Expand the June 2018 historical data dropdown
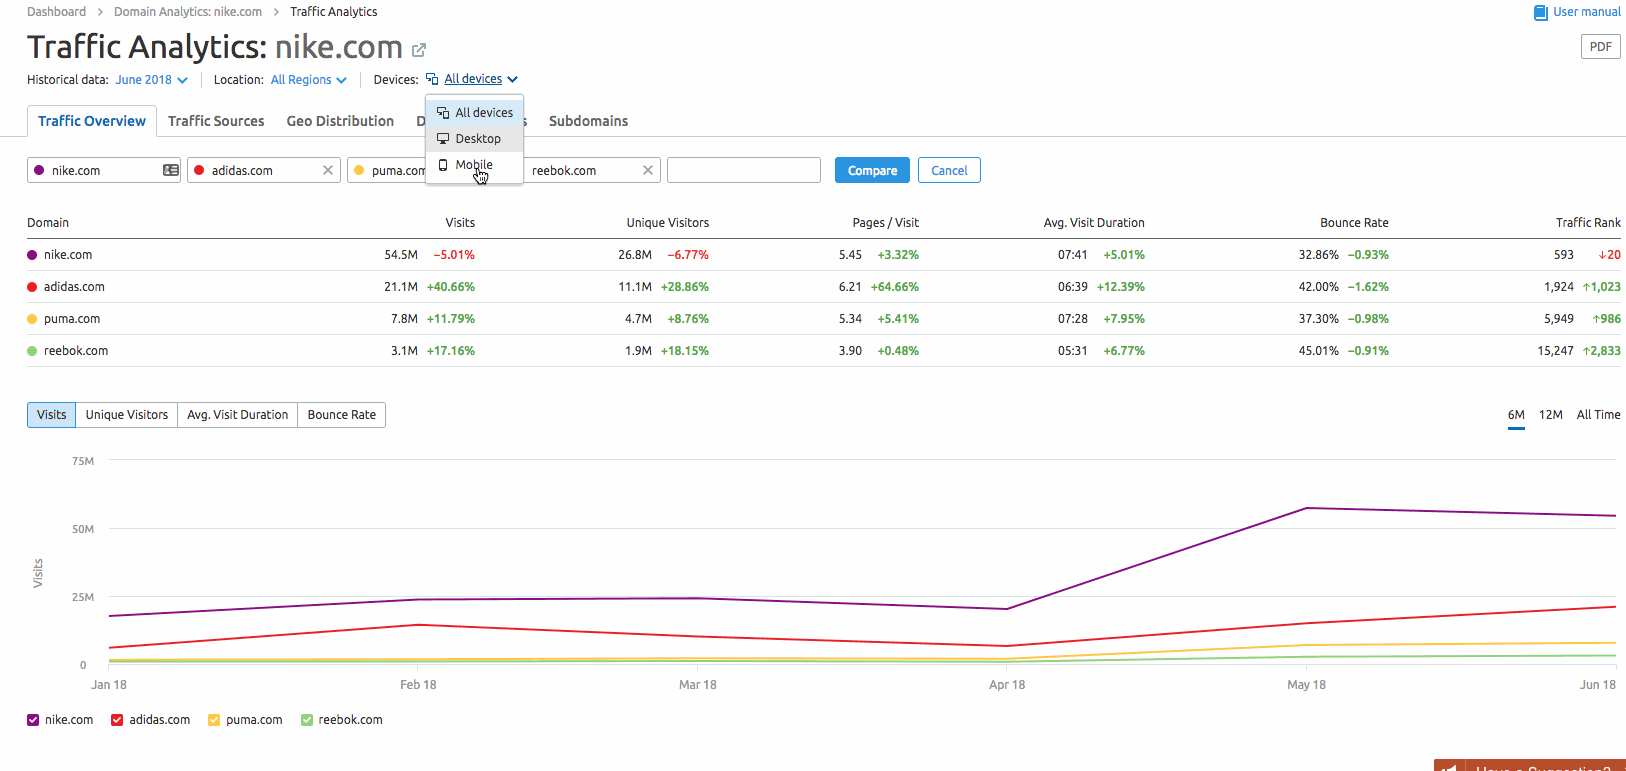The height and width of the screenshot is (771, 1626). click(151, 80)
